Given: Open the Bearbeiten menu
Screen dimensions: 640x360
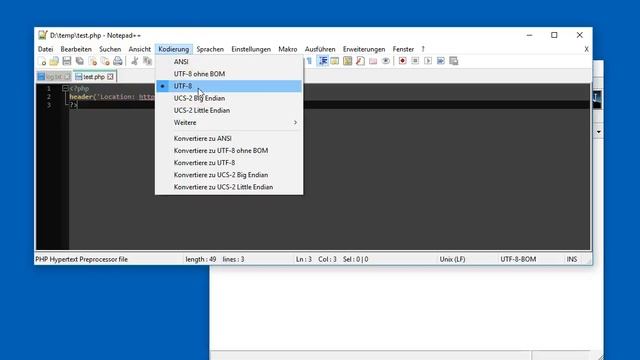Looking at the screenshot, I should point(76,49).
